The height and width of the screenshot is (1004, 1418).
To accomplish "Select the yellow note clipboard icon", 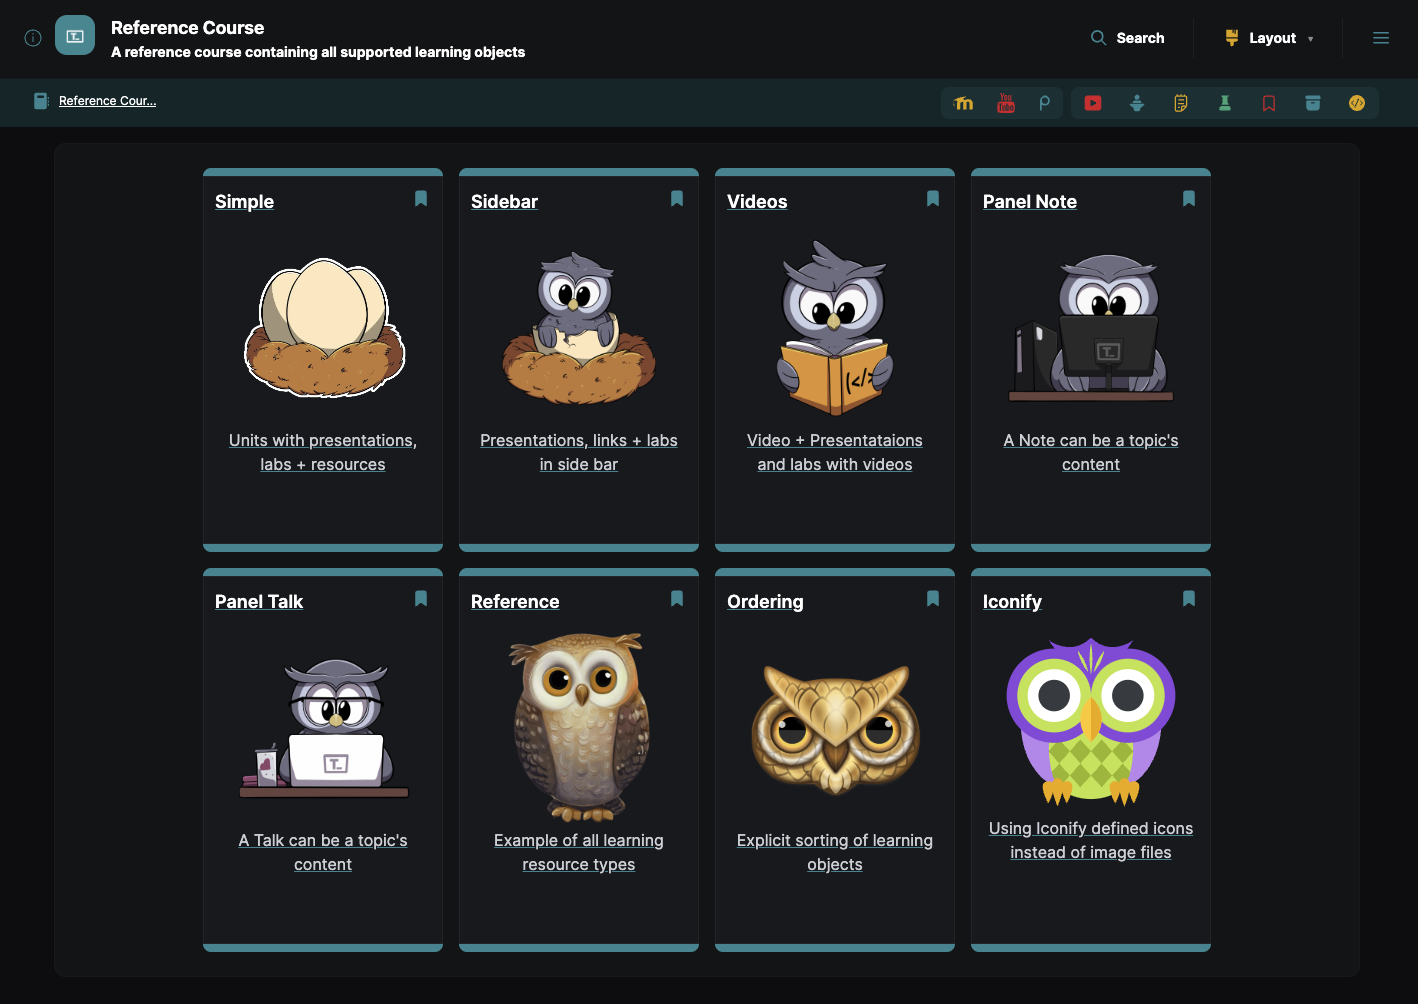I will (x=1181, y=102).
